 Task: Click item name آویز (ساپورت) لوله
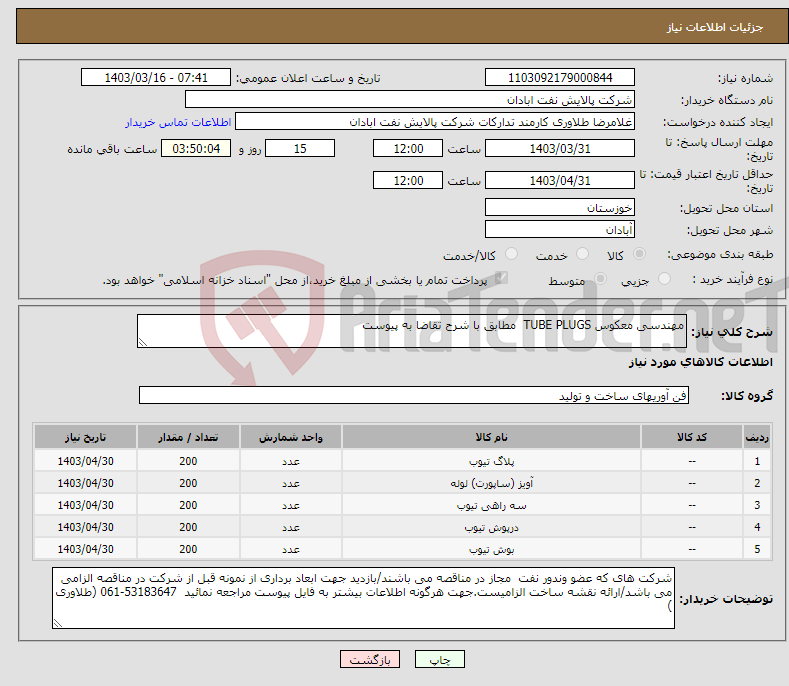coord(491,483)
